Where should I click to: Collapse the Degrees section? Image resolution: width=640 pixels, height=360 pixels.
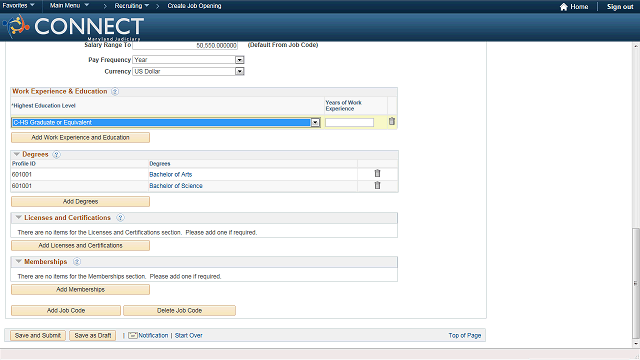coord(17,154)
